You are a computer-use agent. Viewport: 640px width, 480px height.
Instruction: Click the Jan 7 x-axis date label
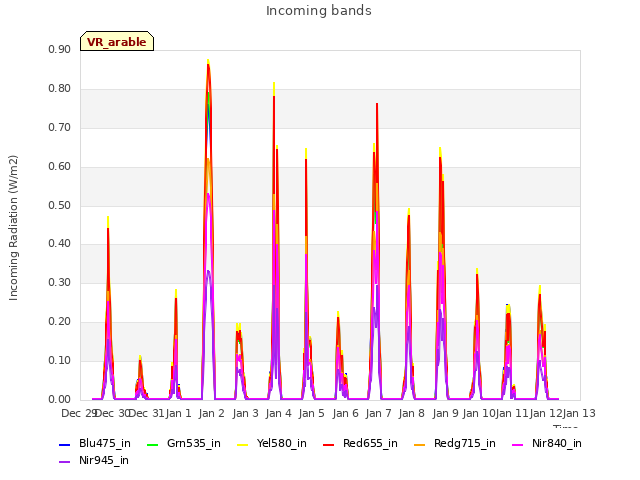[378, 413]
